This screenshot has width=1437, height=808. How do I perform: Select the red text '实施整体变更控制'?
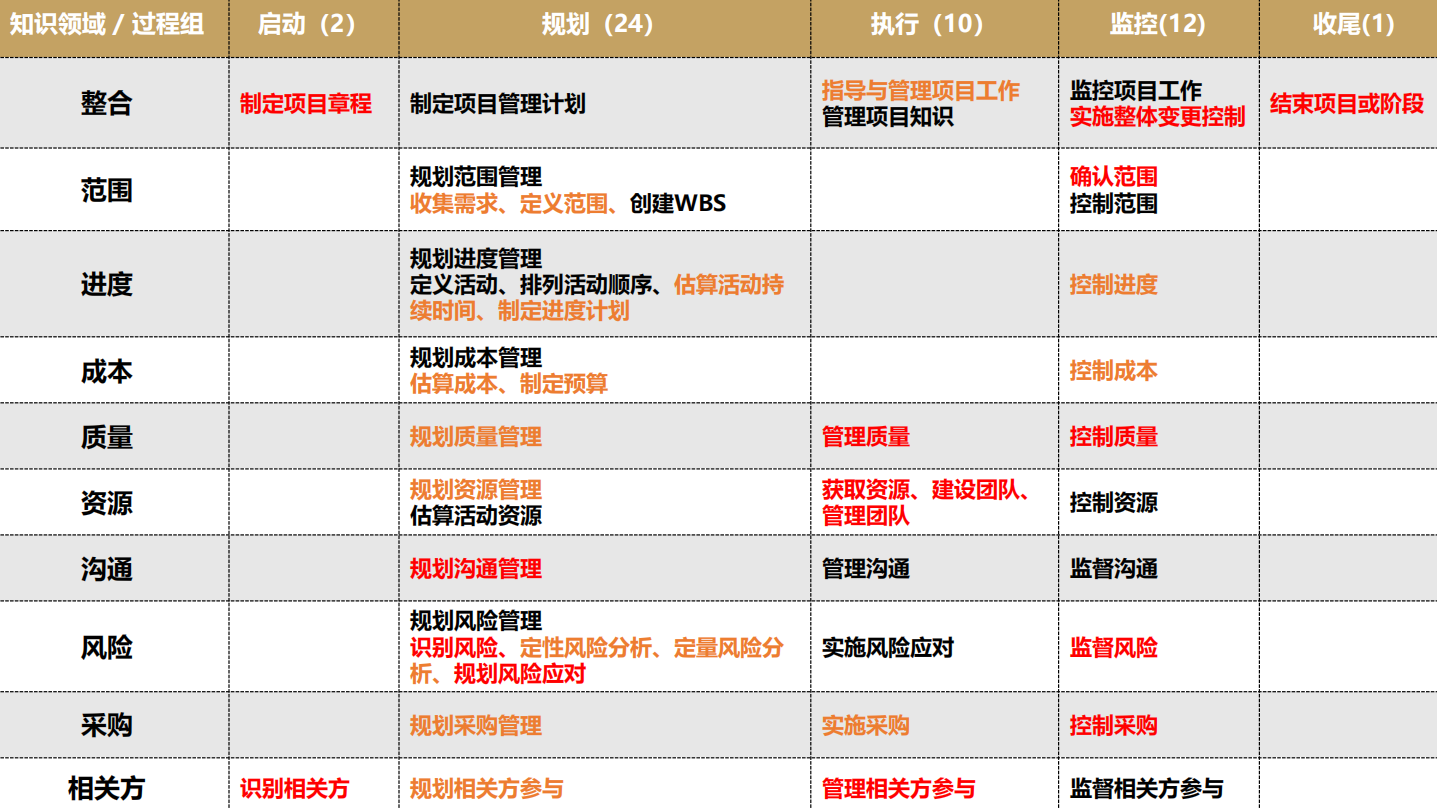coord(1157,117)
